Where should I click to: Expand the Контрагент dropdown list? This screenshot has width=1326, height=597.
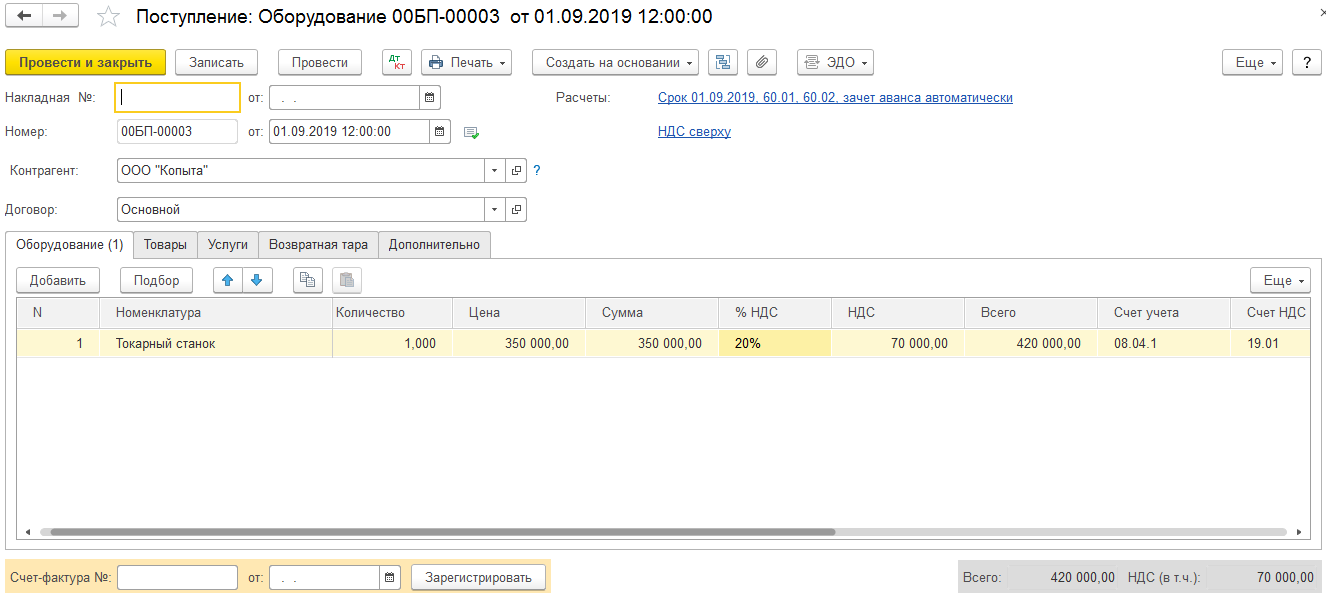pyautogui.click(x=495, y=171)
